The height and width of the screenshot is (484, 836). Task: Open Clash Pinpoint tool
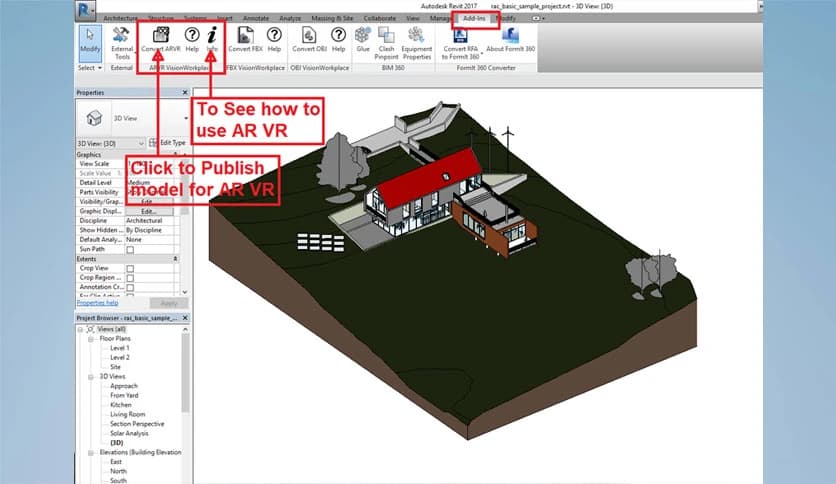point(386,44)
